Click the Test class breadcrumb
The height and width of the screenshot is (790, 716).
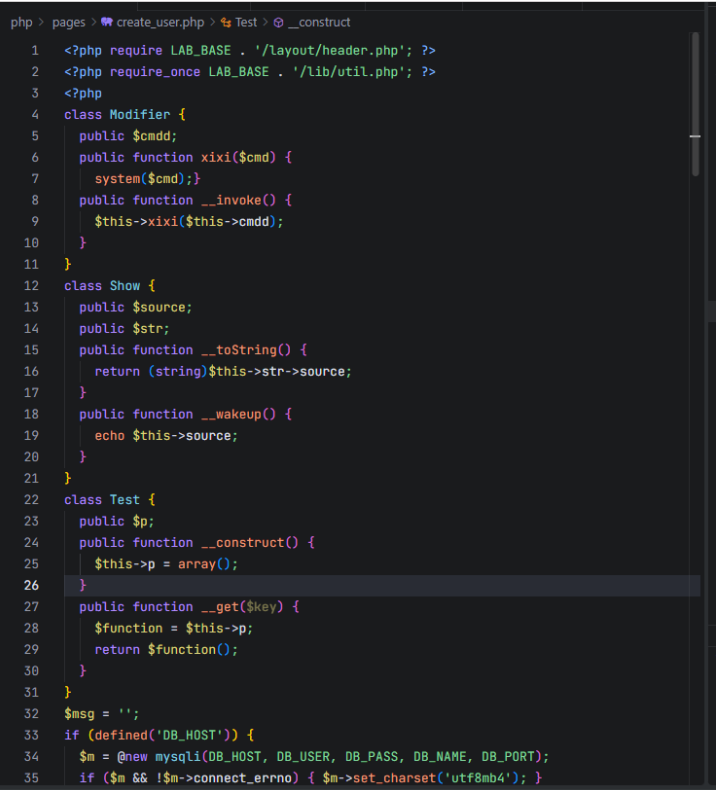point(246,23)
